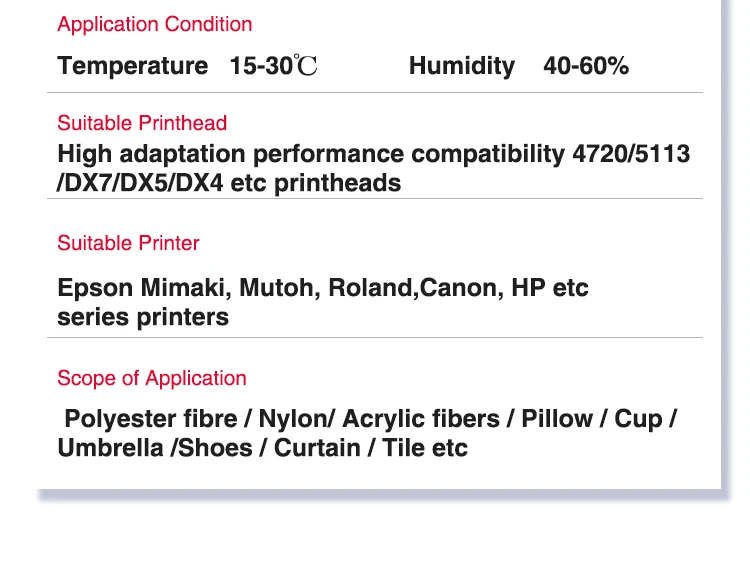Select the Humidity label

pyautogui.click(x=461, y=66)
